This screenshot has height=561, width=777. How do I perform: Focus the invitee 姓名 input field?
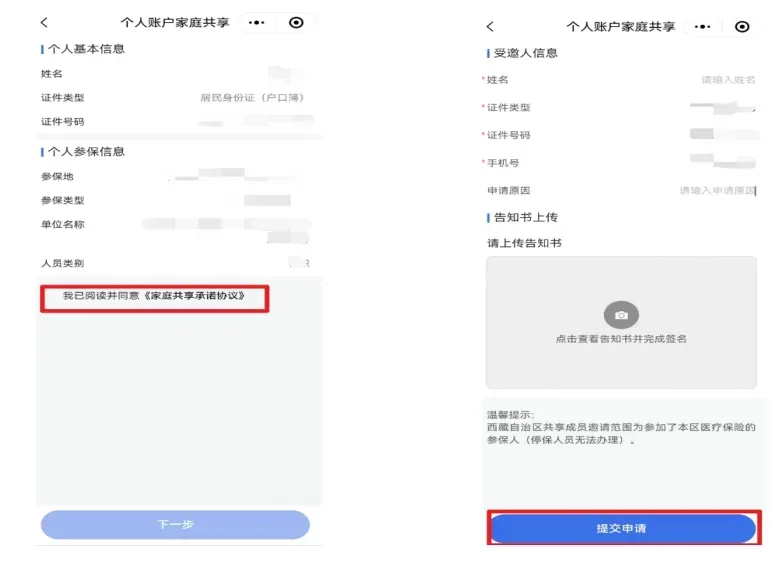click(621, 80)
